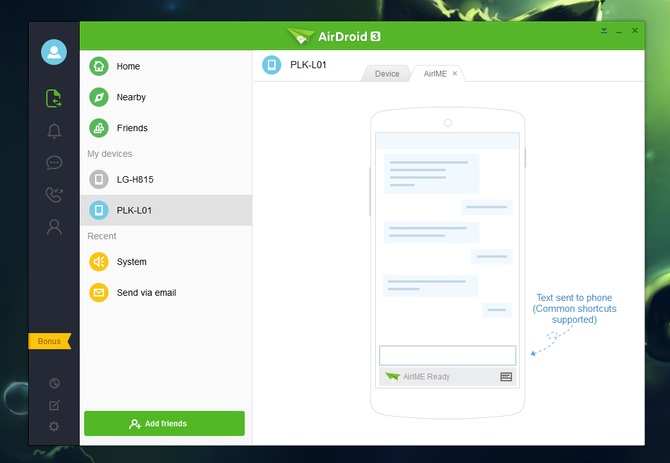Click the PLK-L01 device header icon
This screenshot has height=463, width=670.
pos(271,65)
